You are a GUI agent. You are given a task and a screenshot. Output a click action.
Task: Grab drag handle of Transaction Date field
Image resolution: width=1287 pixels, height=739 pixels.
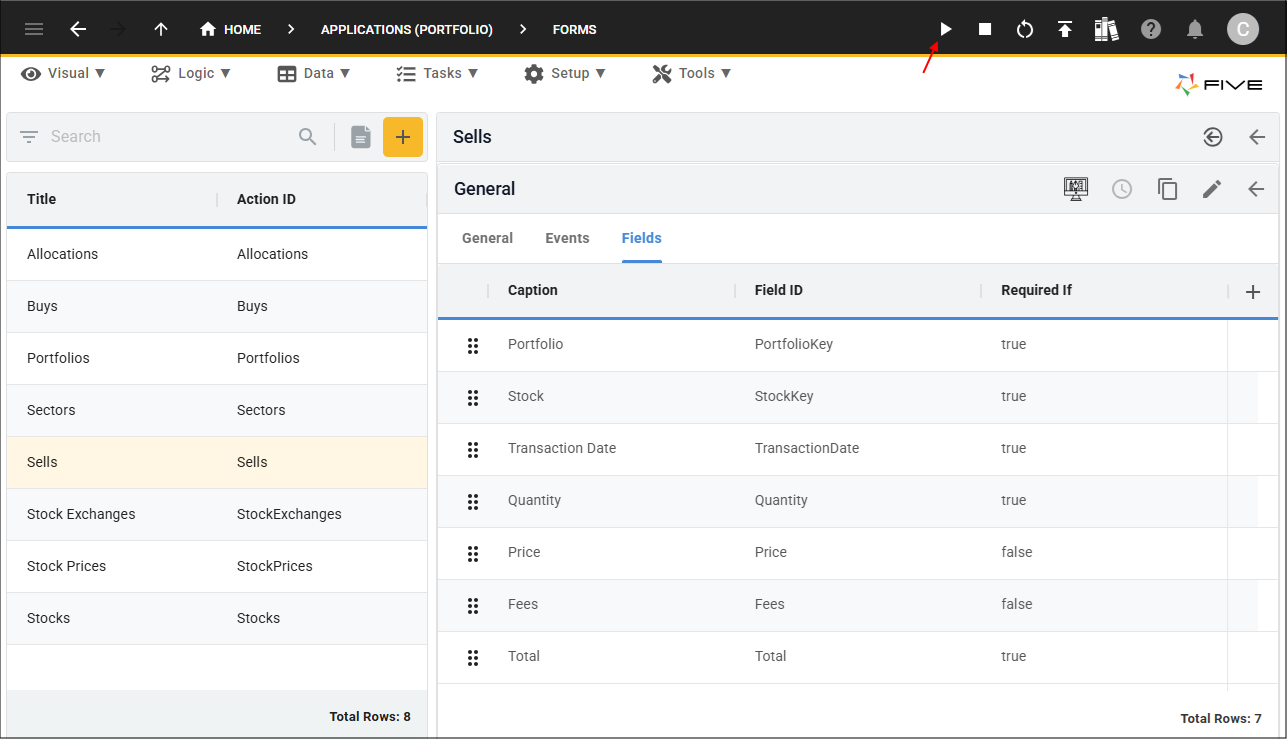473,449
